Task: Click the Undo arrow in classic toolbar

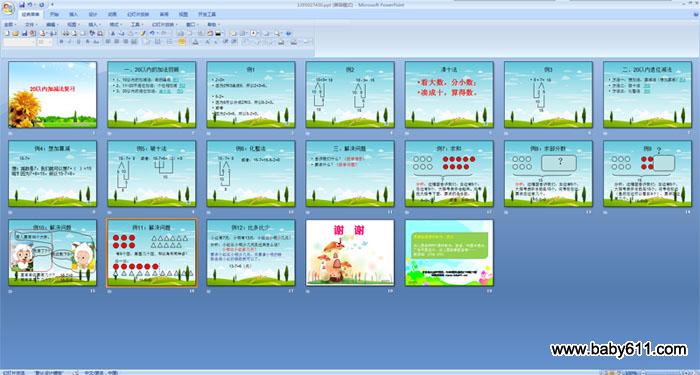Action: pos(152,33)
